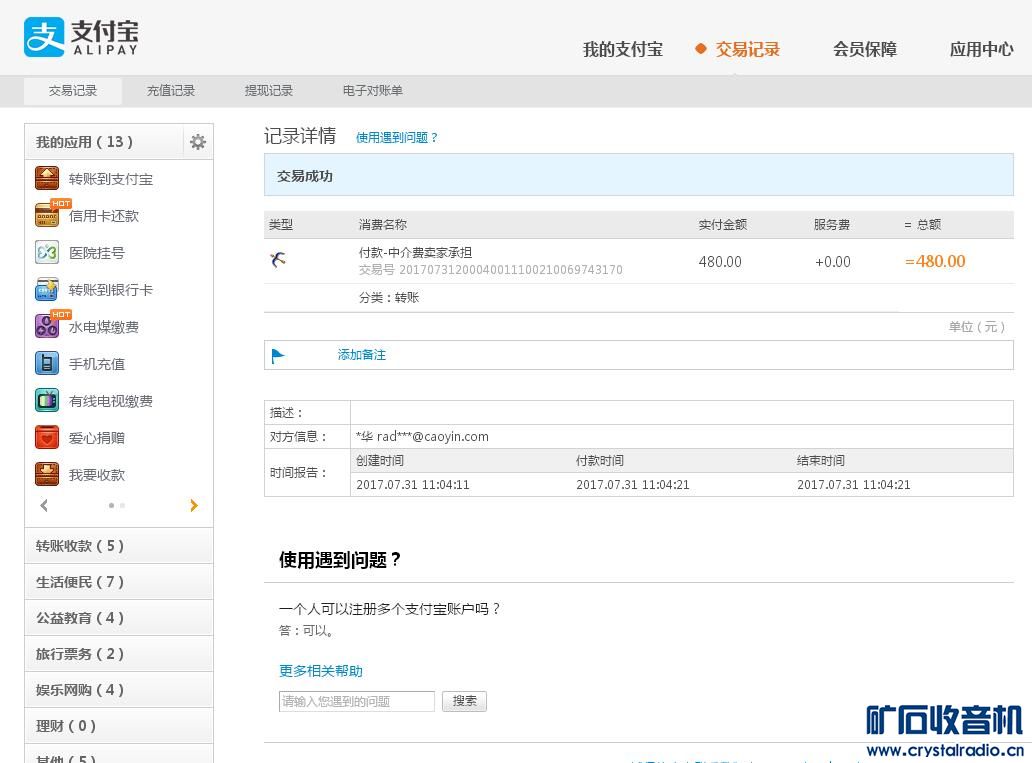
Task: Click the hospital registration icon (医院挂号)
Action: [47, 252]
